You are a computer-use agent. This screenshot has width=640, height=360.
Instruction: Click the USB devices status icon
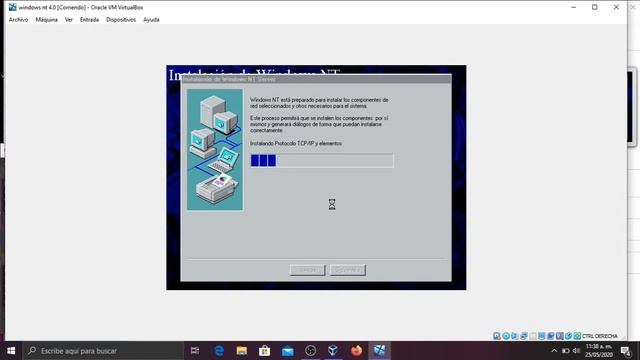point(533,336)
